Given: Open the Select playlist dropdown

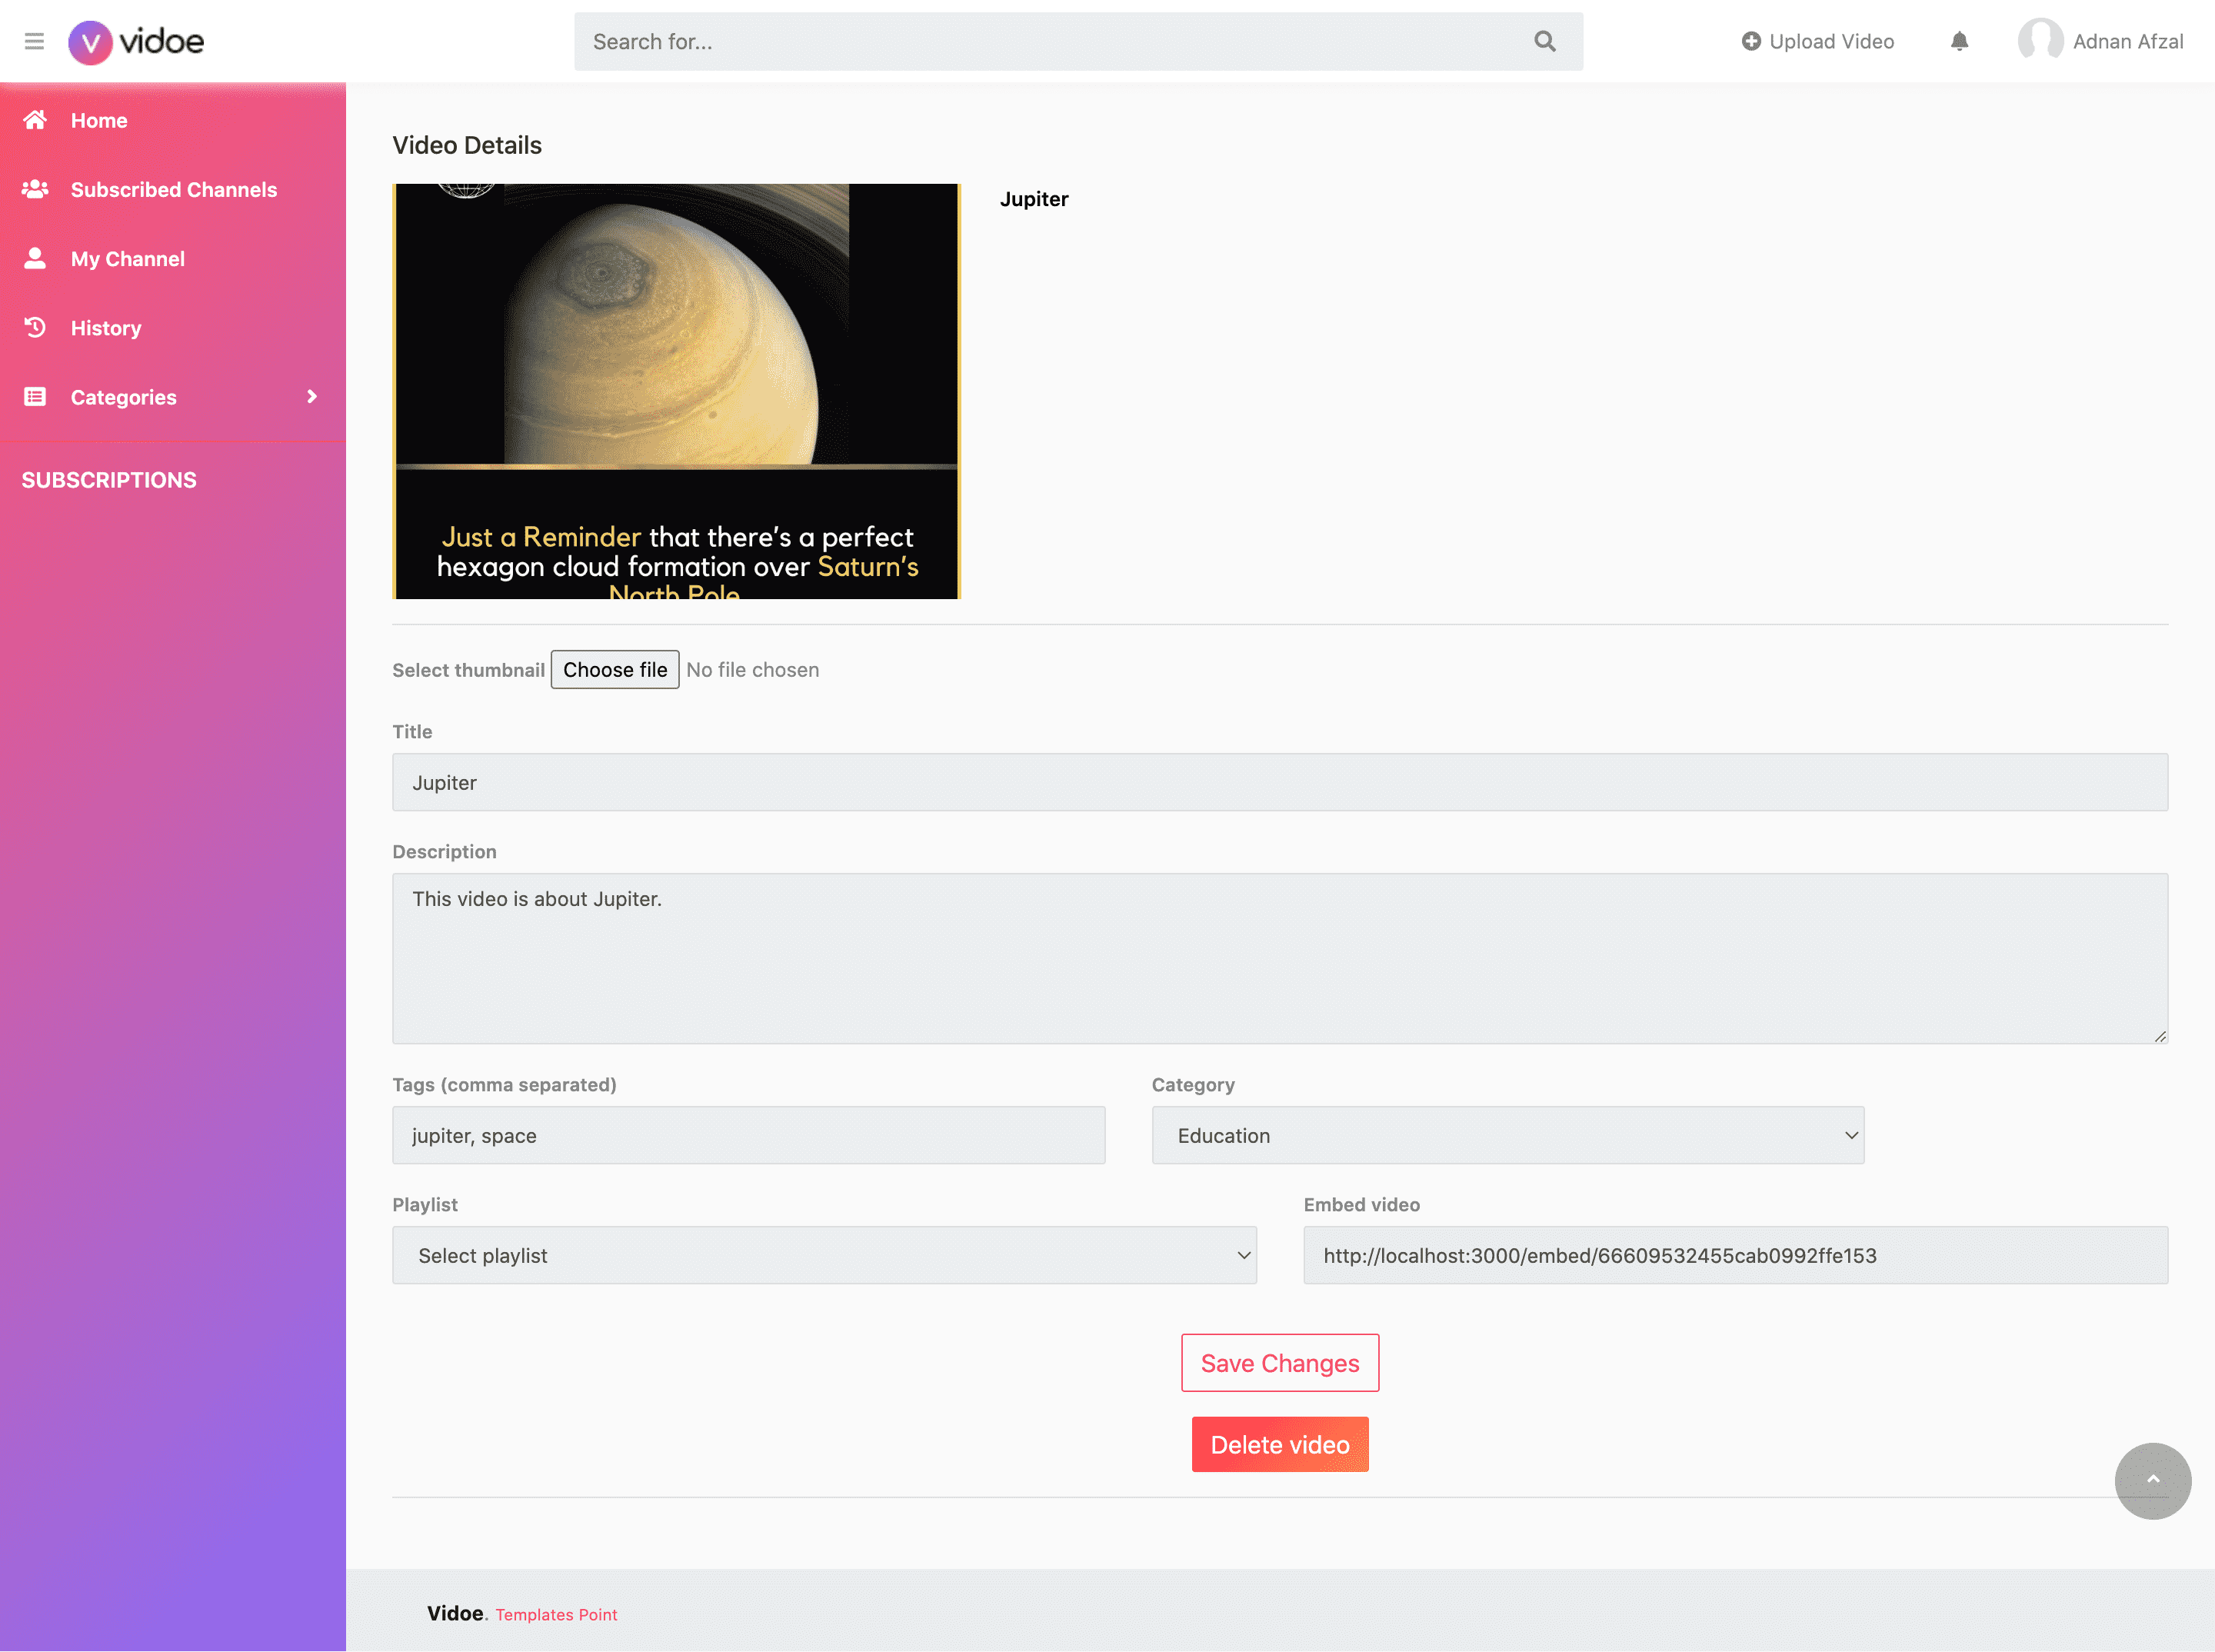Looking at the screenshot, I should (x=824, y=1255).
